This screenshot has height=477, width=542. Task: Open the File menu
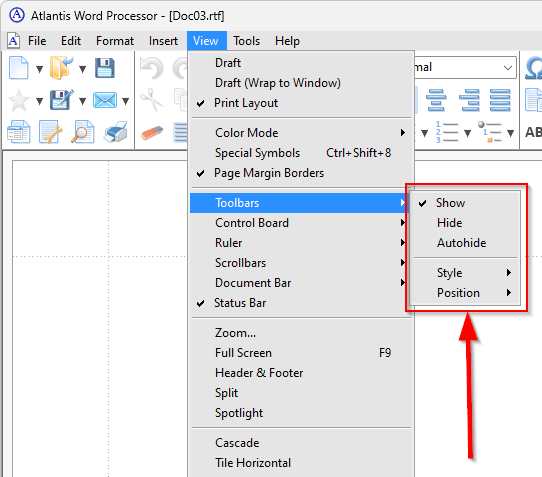click(x=37, y=41)
